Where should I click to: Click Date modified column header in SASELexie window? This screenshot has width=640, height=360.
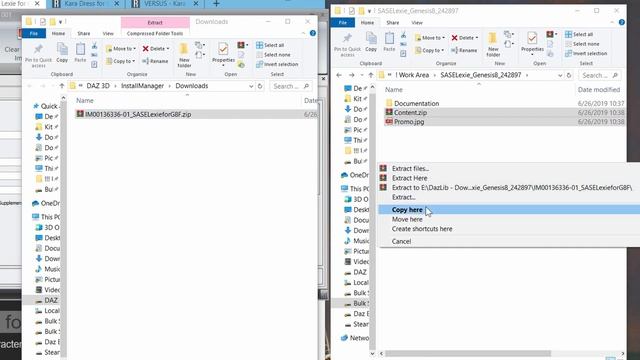tap(599, 90)
